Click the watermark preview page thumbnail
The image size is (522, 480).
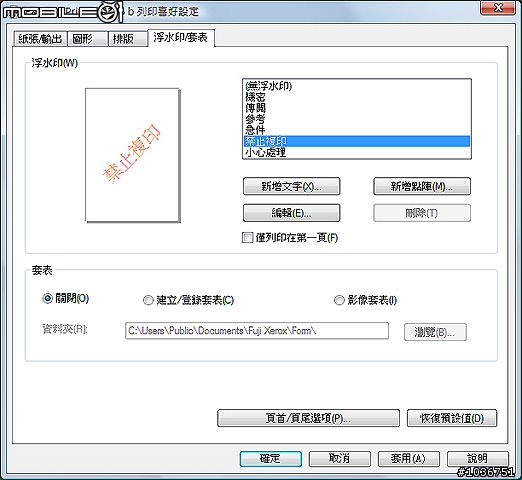[133, 155]
